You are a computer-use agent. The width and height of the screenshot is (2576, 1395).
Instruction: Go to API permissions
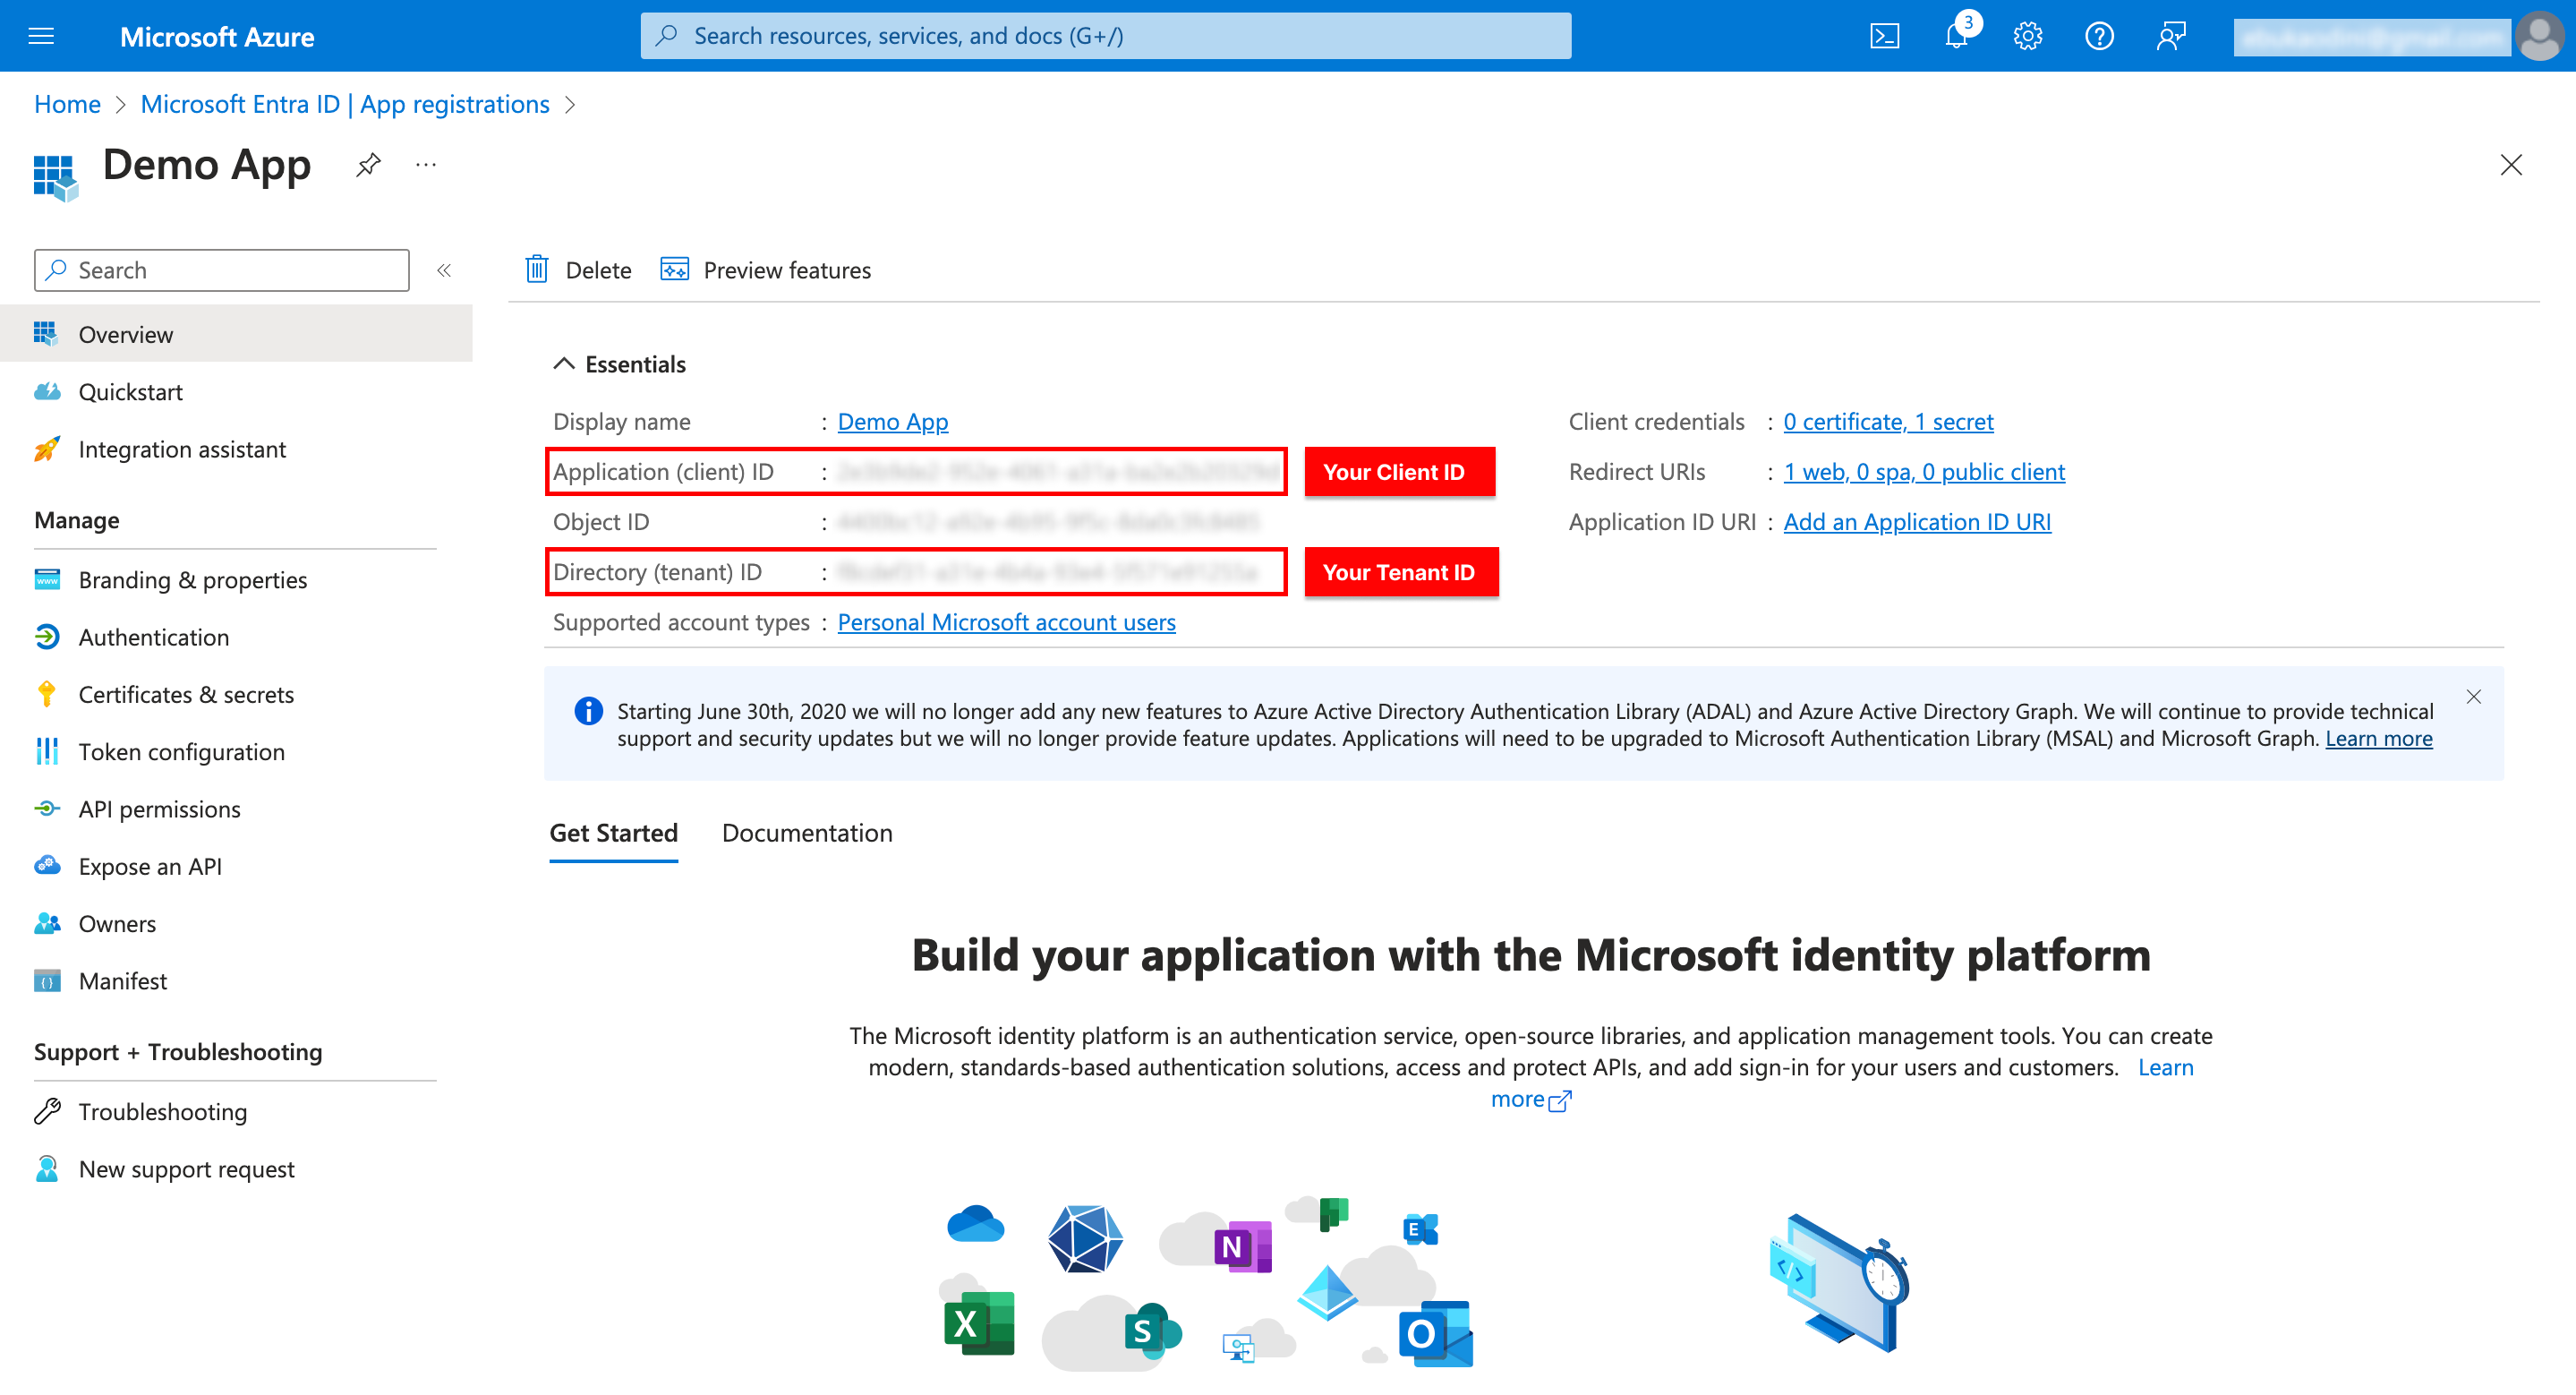click(159, 809)
